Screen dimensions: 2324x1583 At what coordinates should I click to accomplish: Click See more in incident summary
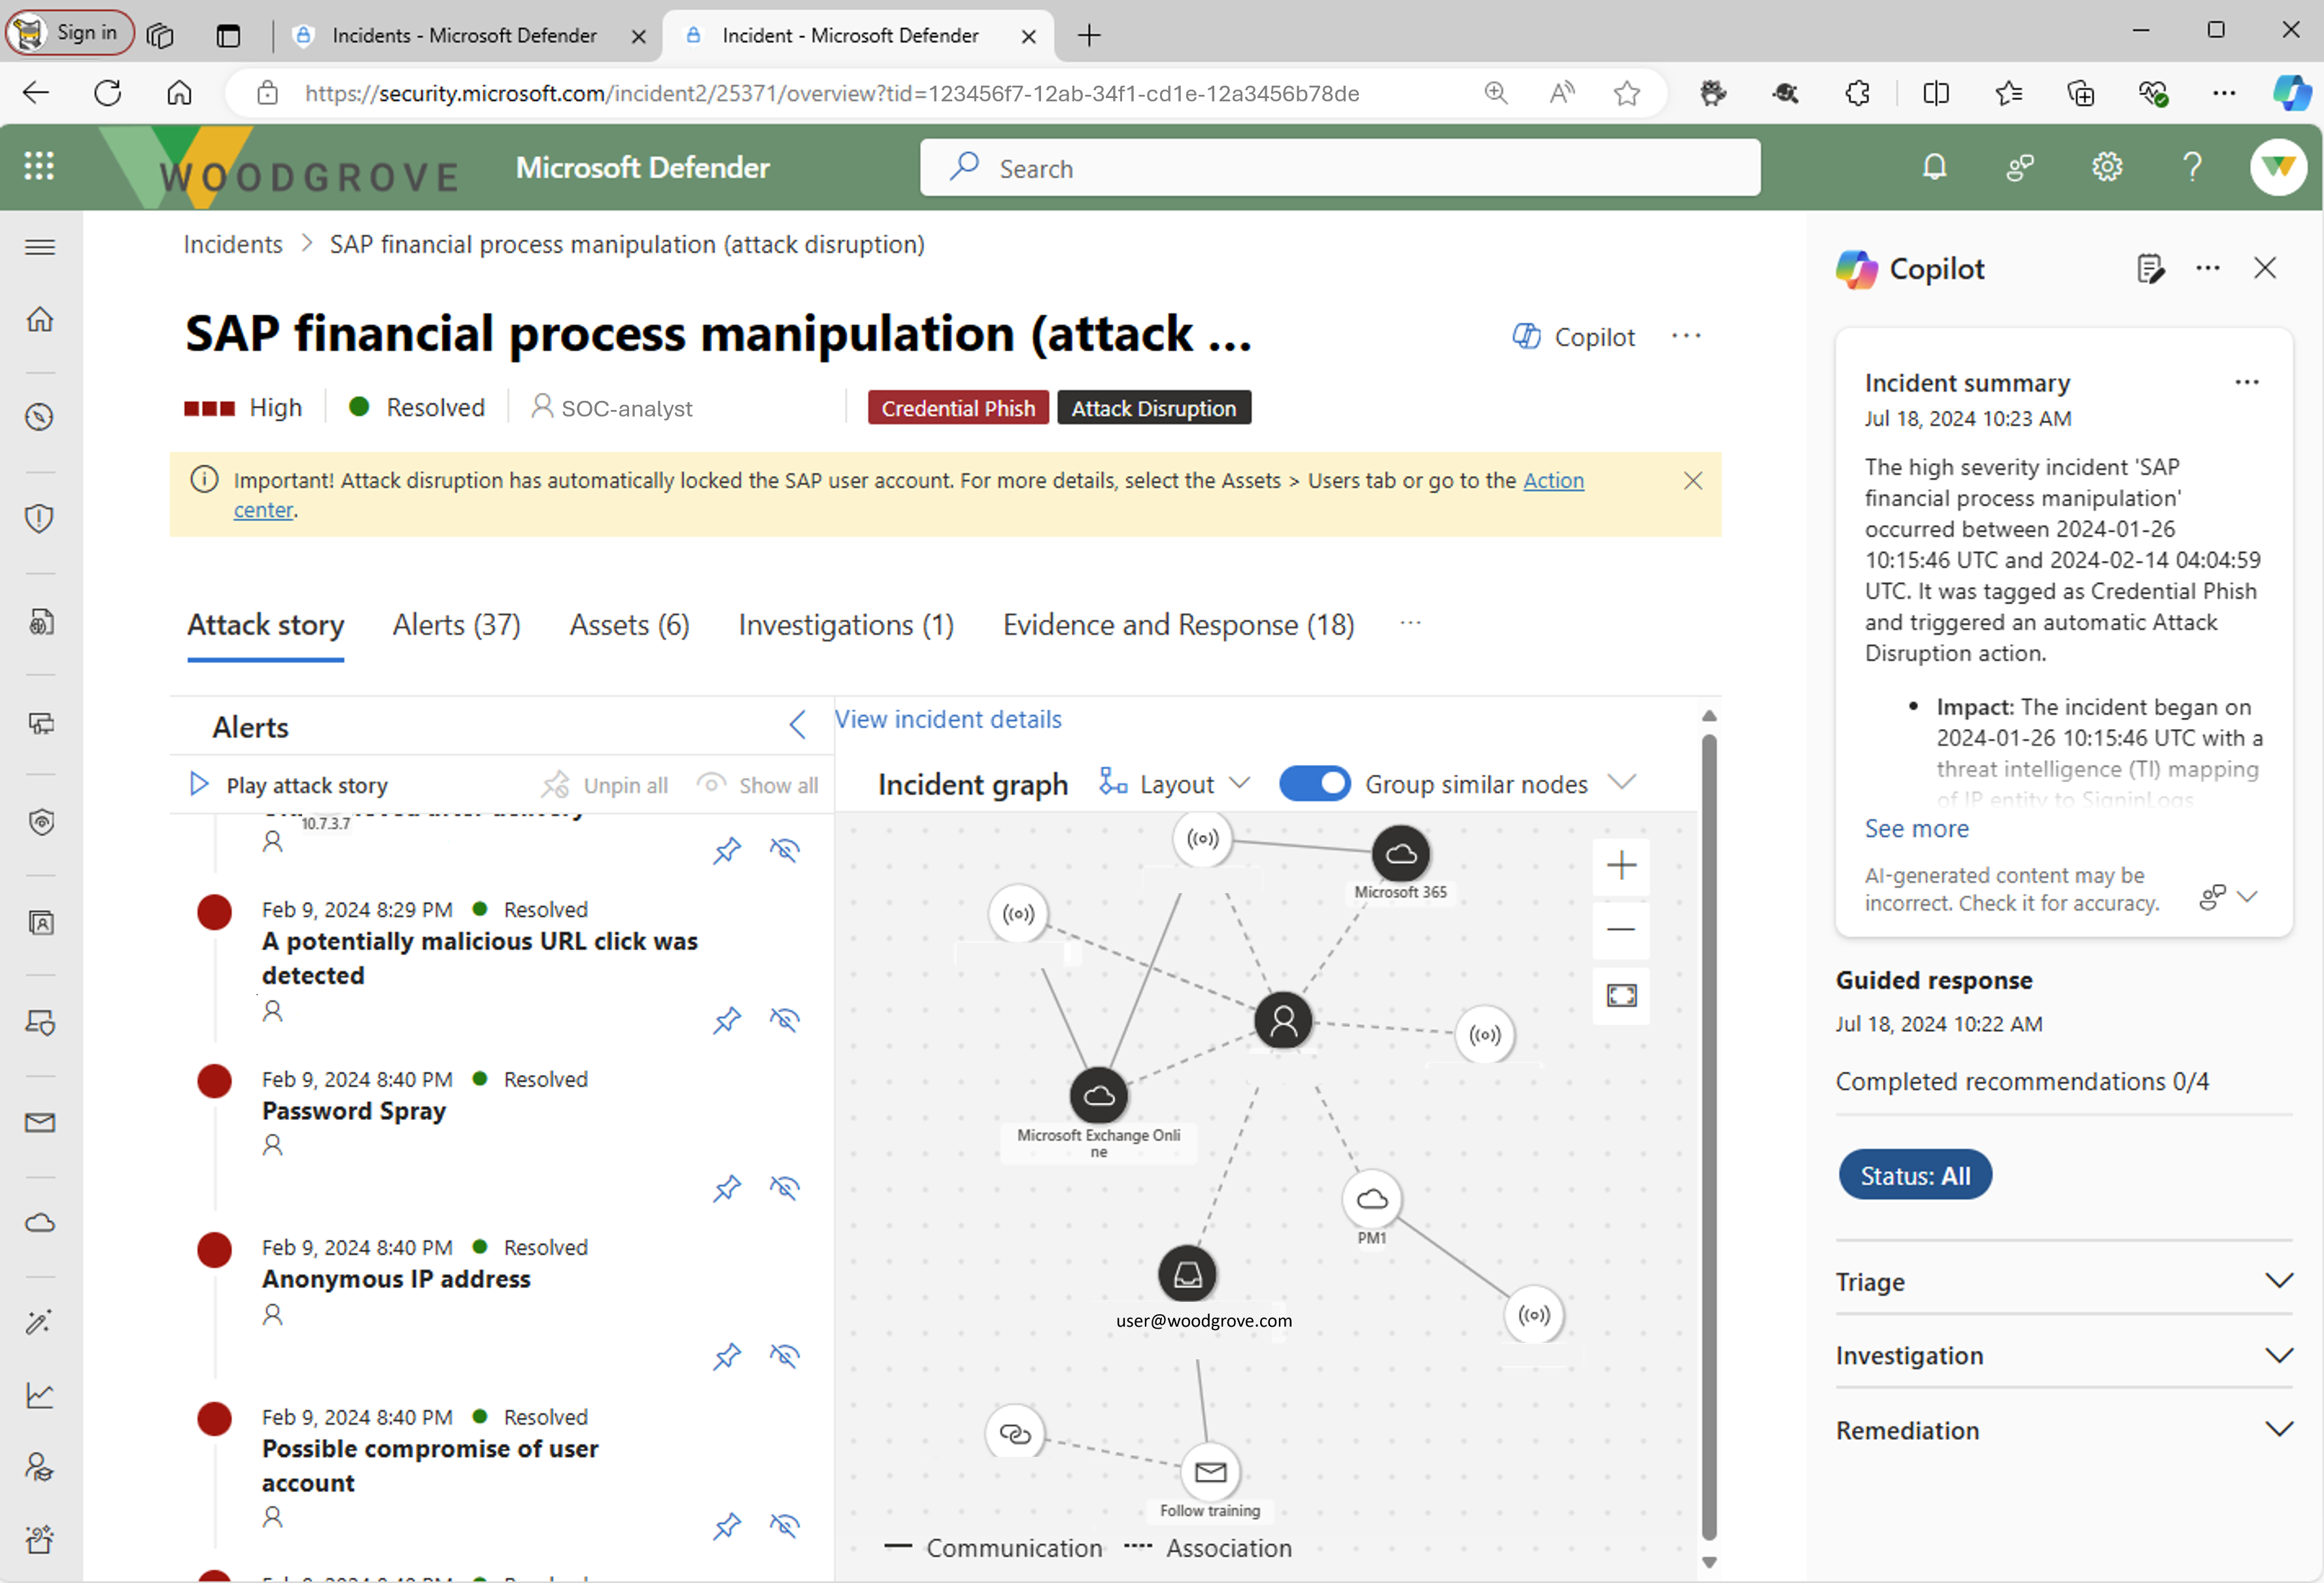point(1916,828)
